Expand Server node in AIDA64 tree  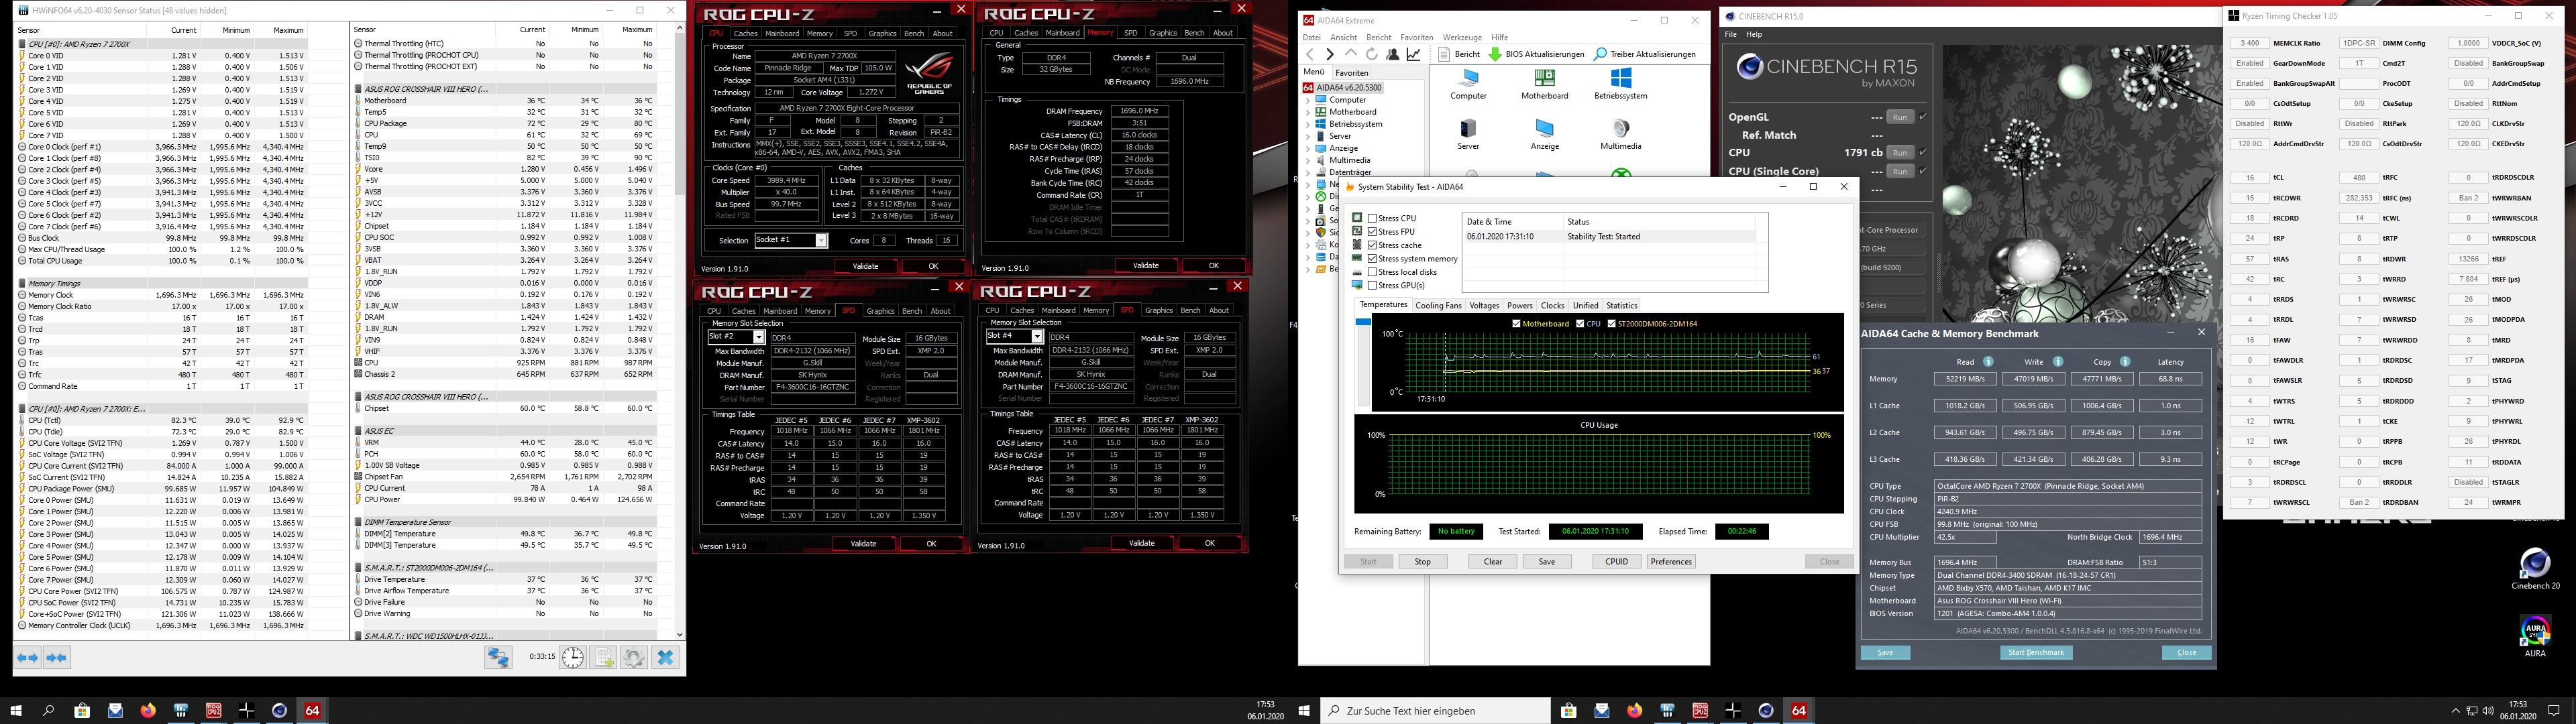pos(1308,136)
